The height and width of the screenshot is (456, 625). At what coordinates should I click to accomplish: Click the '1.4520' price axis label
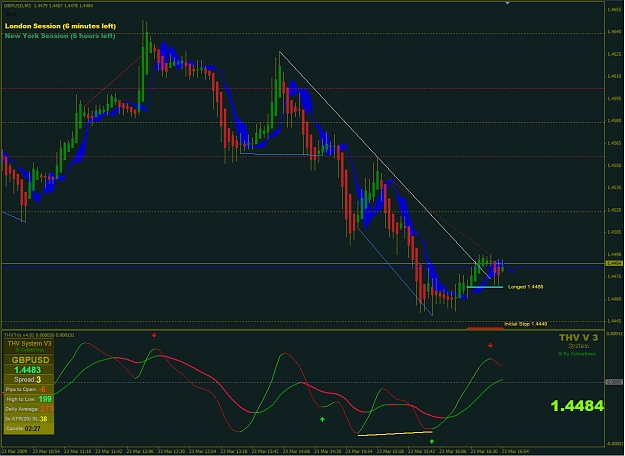614,210
